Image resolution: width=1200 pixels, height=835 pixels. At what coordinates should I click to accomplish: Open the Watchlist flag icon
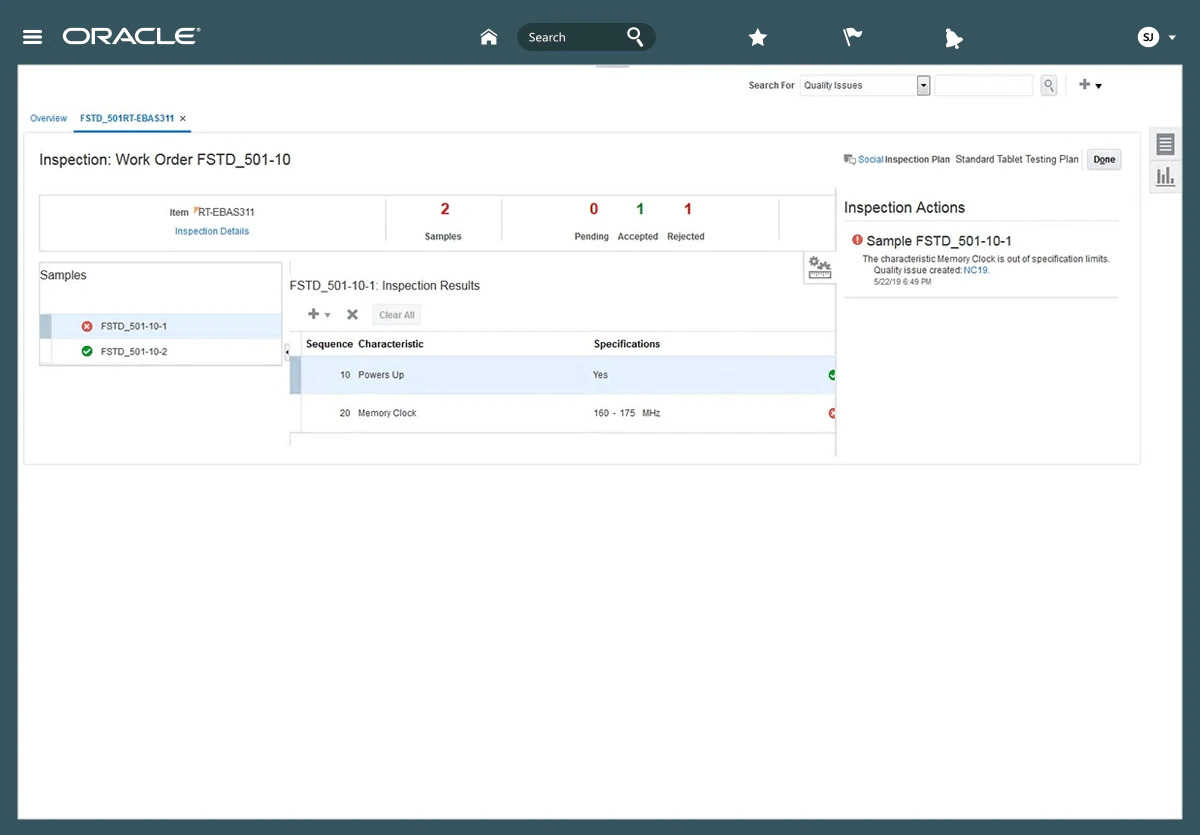(x=852, y=37)
